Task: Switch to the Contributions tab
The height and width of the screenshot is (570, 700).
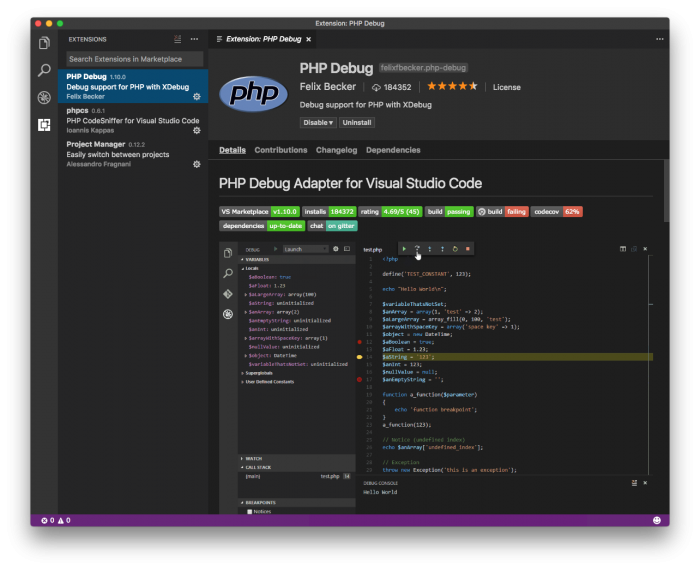Action: [x=281, y=150]
